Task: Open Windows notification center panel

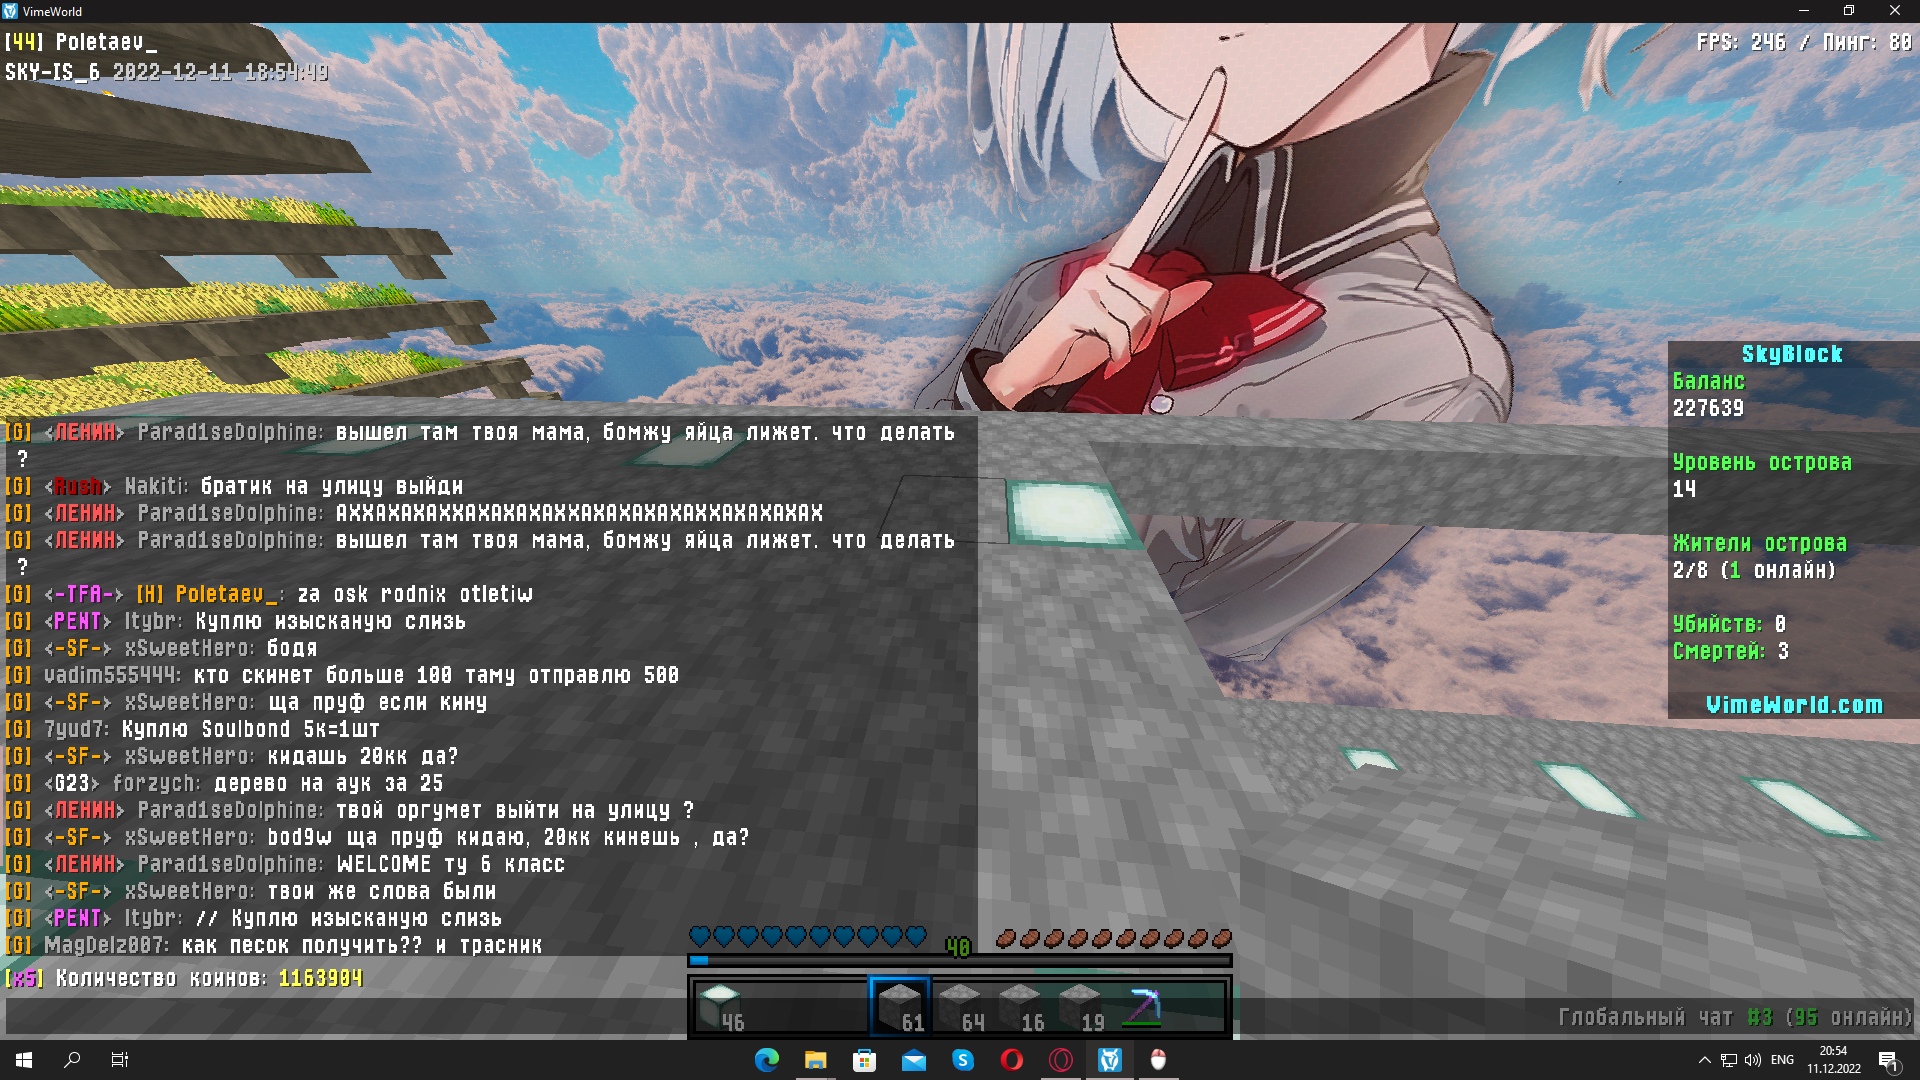Action: click(1889, 1061)
